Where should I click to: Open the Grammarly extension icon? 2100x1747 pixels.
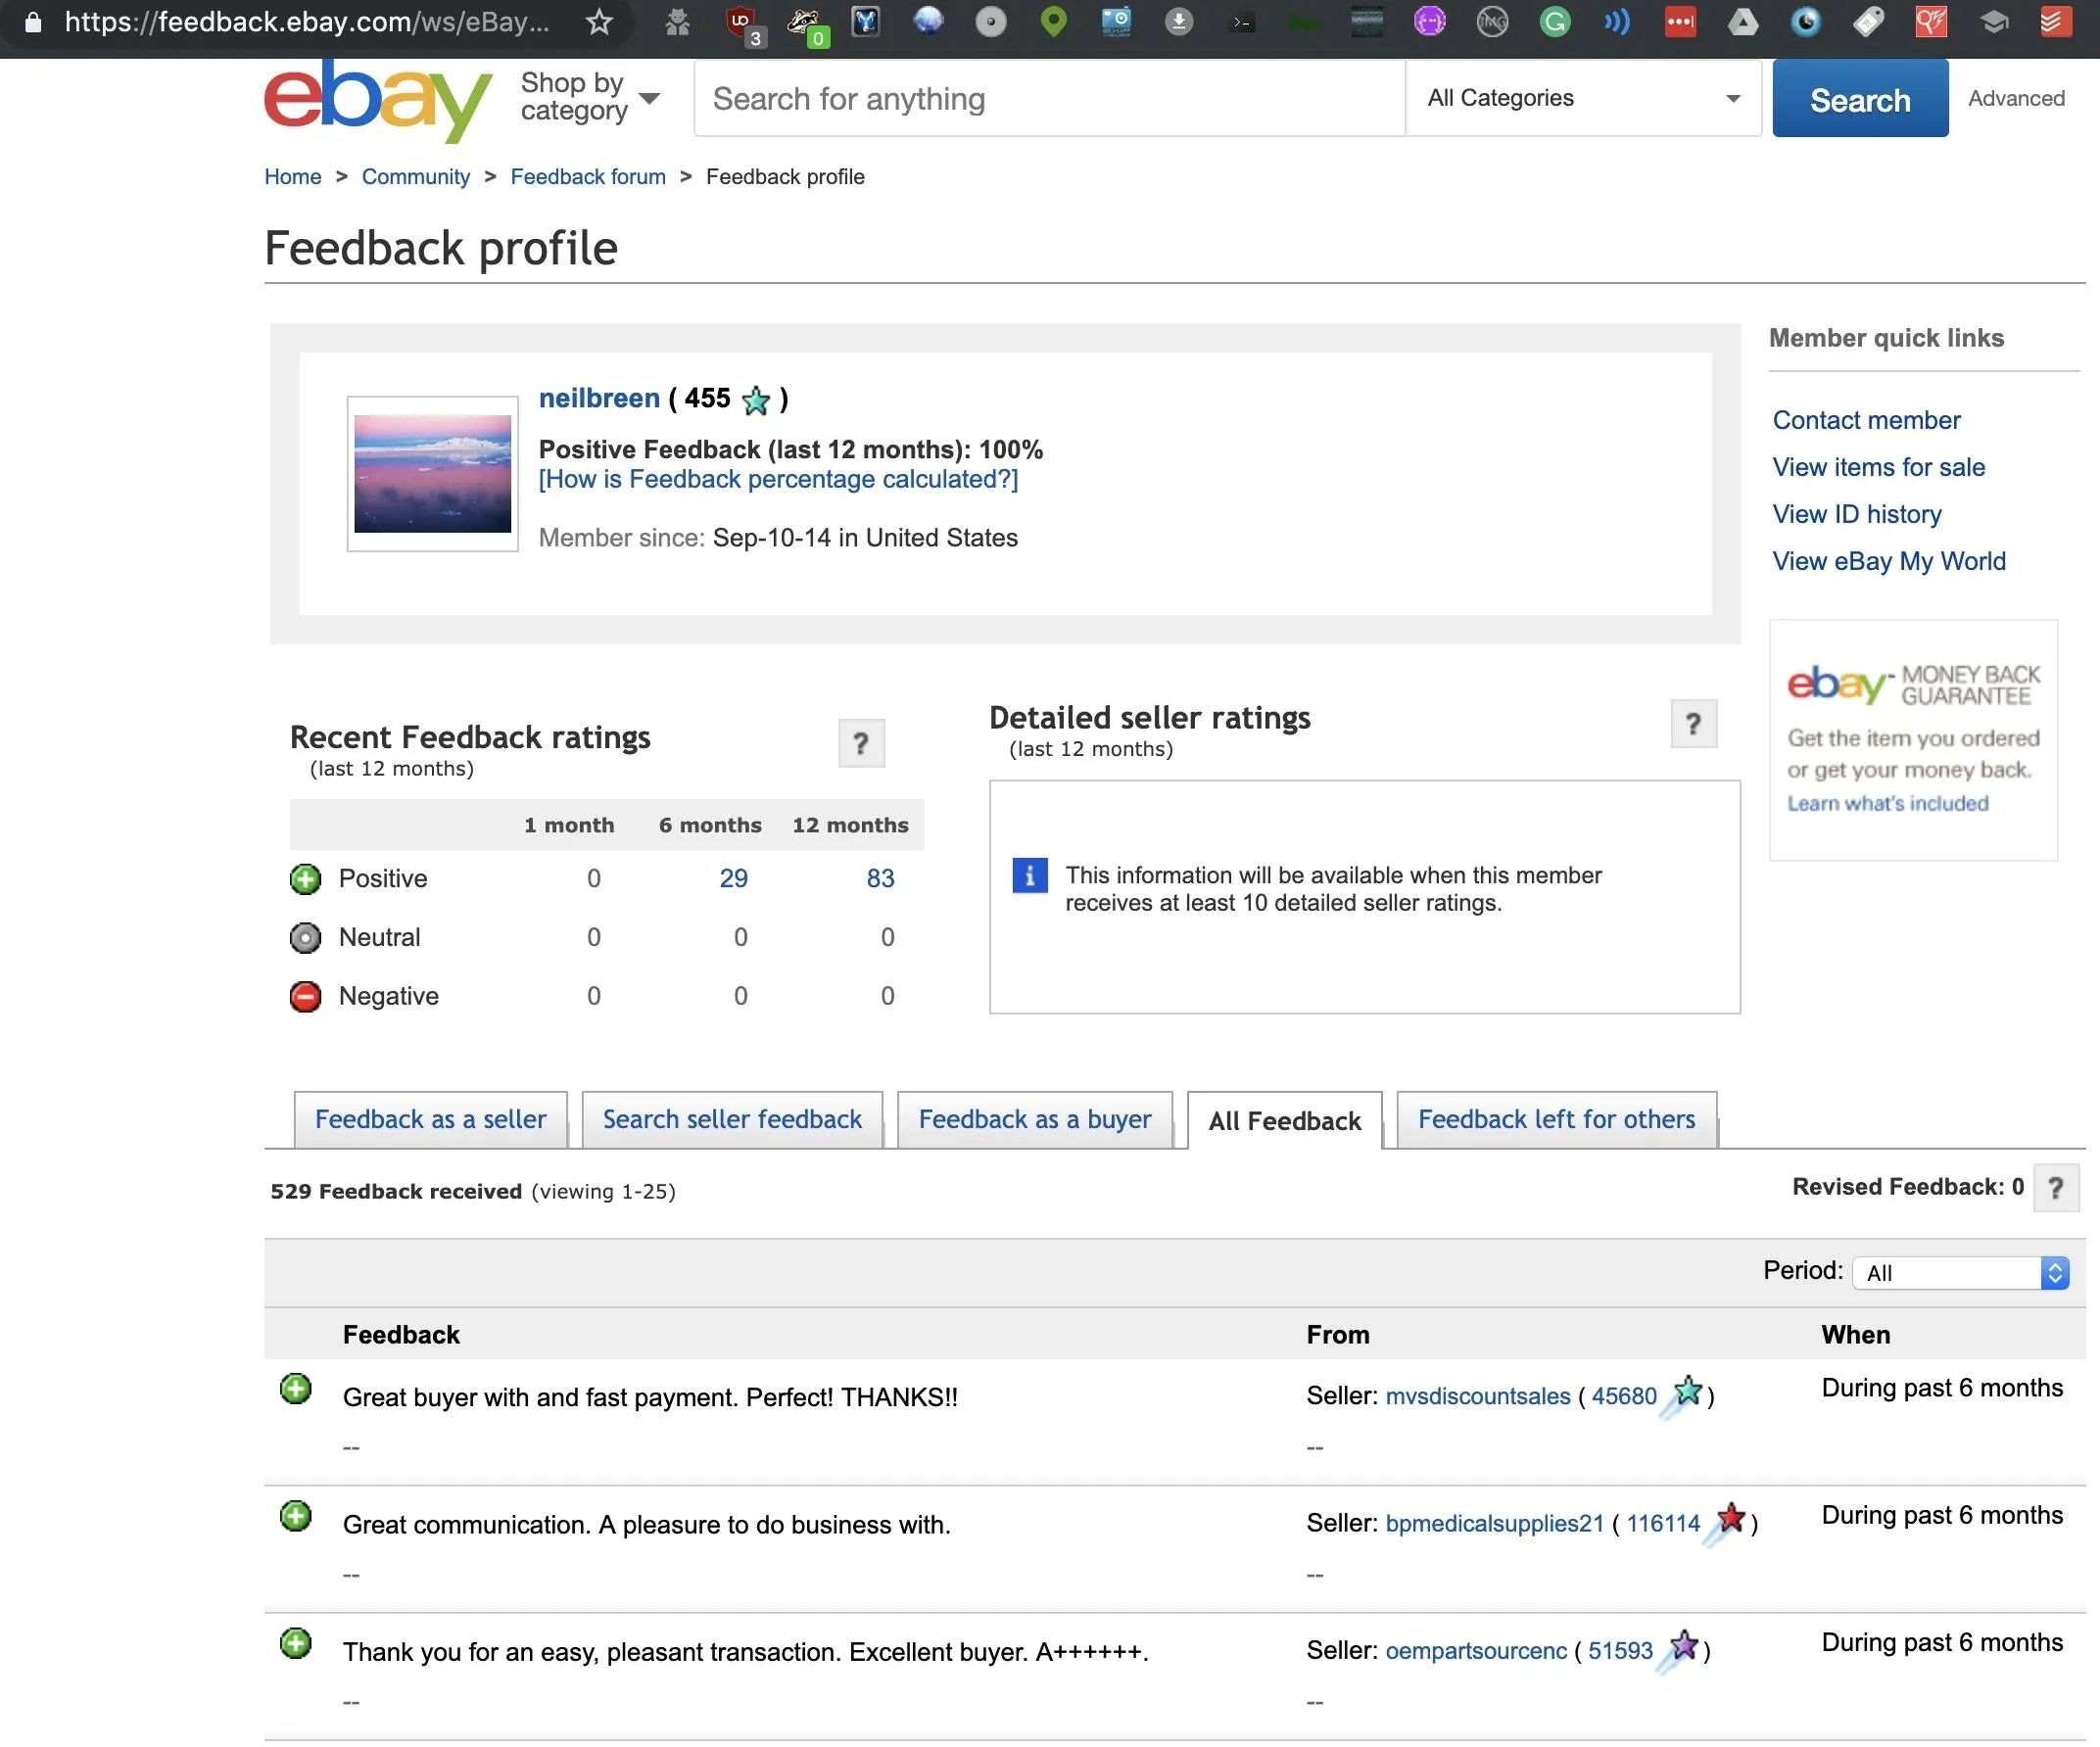(1554, 22)
